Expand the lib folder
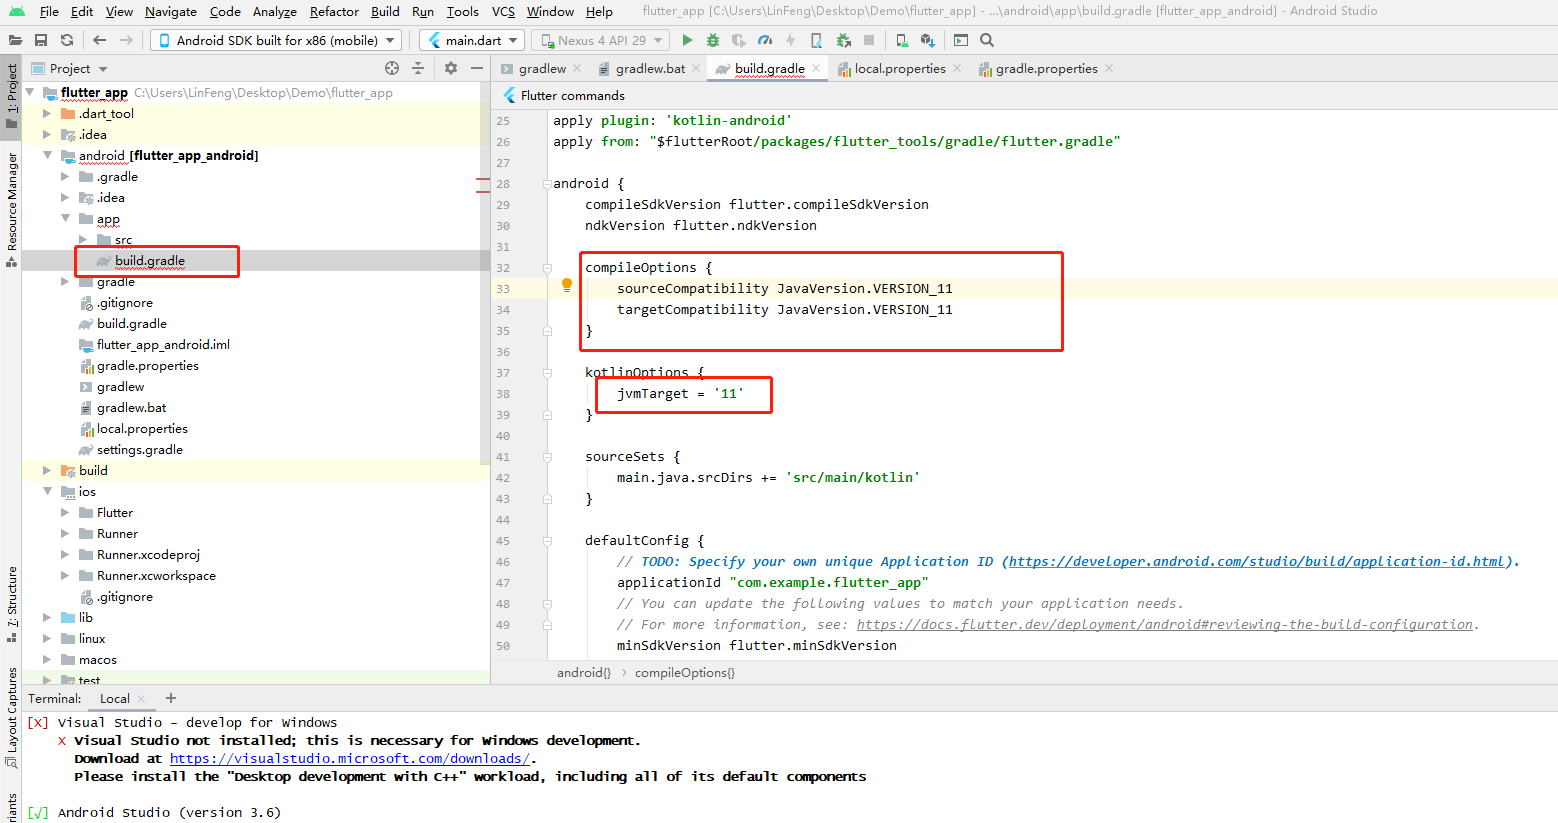 coord(47,617)
